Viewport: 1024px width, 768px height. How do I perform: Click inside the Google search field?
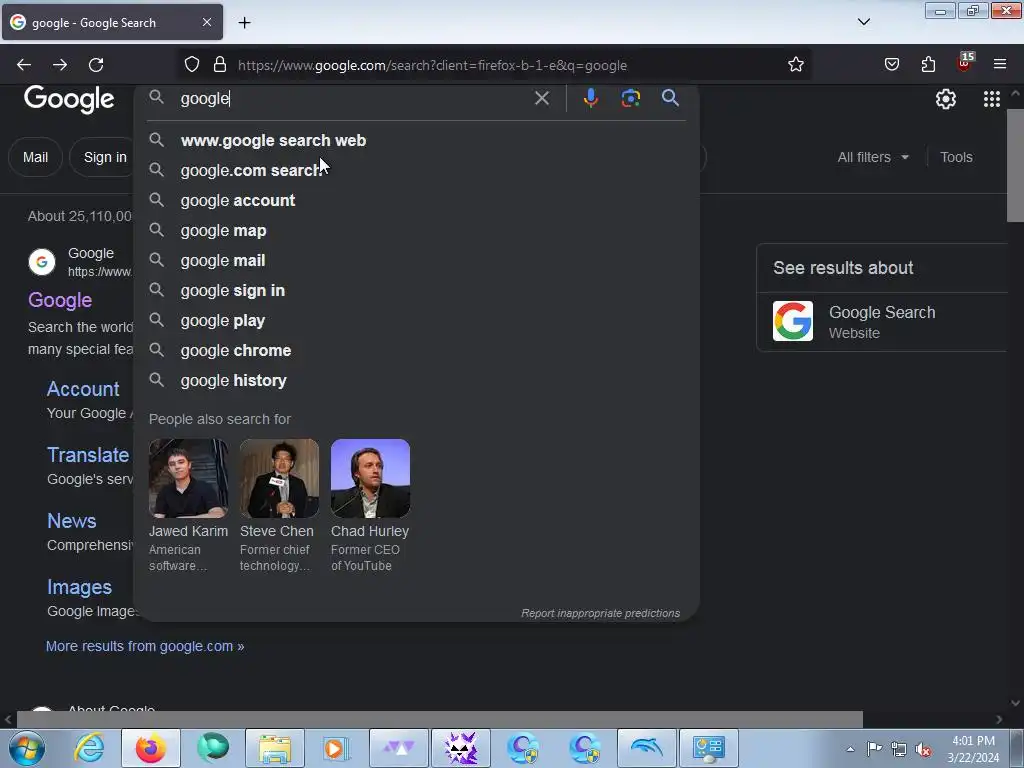(353, 99)
